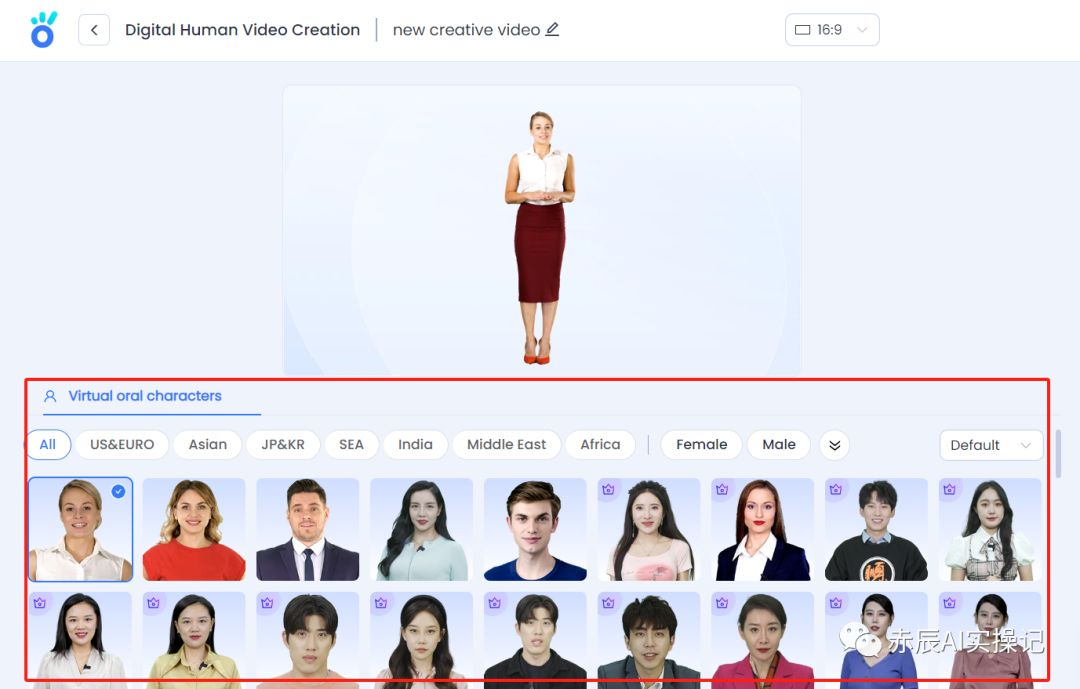Select the JP&KR filter chip
Screen dimensions: 1080x689
[x=283, y=444]
